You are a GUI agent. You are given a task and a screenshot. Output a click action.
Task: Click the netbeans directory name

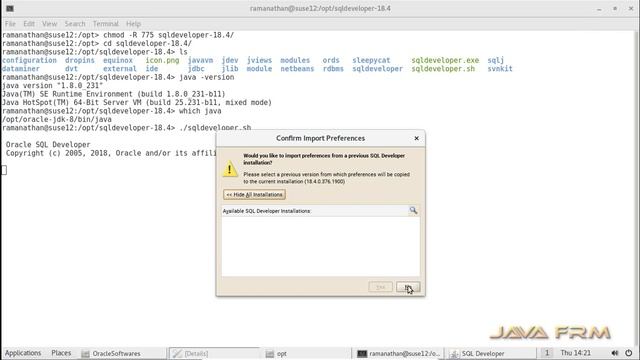[x=297, y=69]
